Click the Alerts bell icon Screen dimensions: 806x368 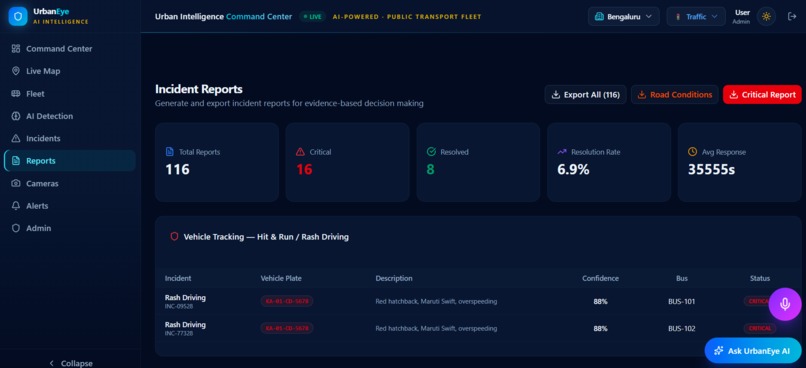[15, 206]
